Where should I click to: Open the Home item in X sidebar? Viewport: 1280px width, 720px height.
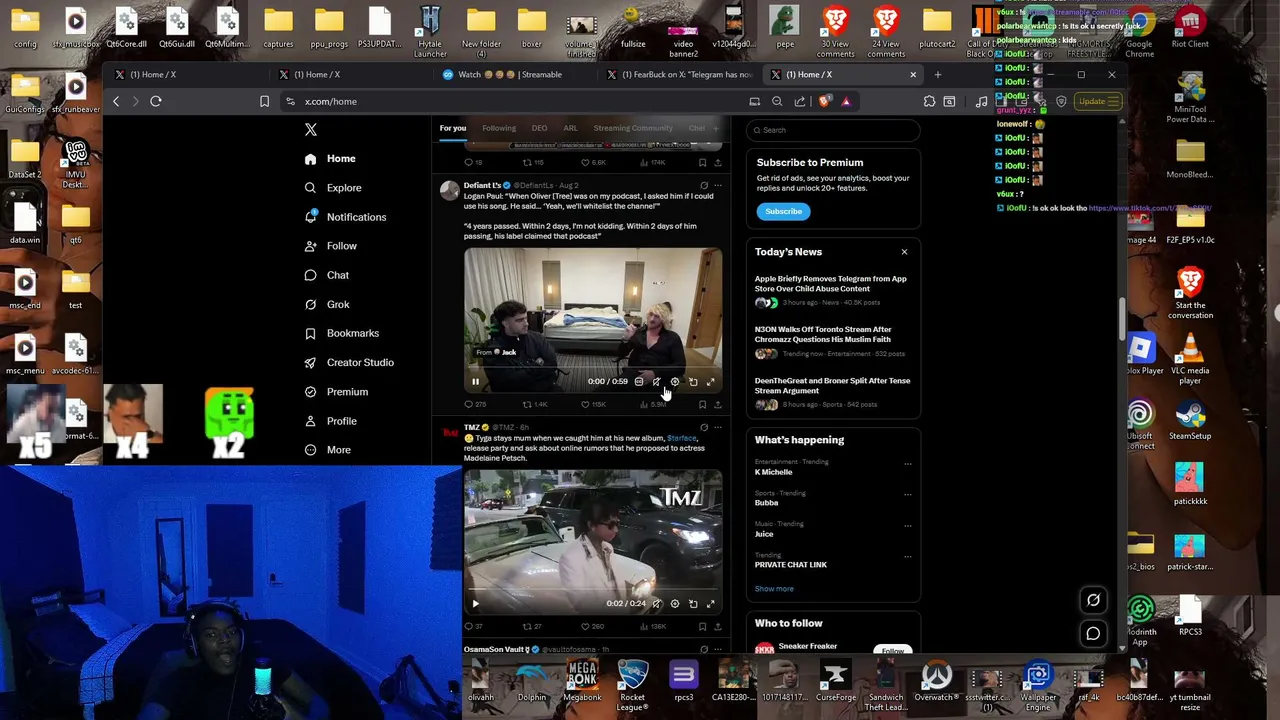click(331, 159)
